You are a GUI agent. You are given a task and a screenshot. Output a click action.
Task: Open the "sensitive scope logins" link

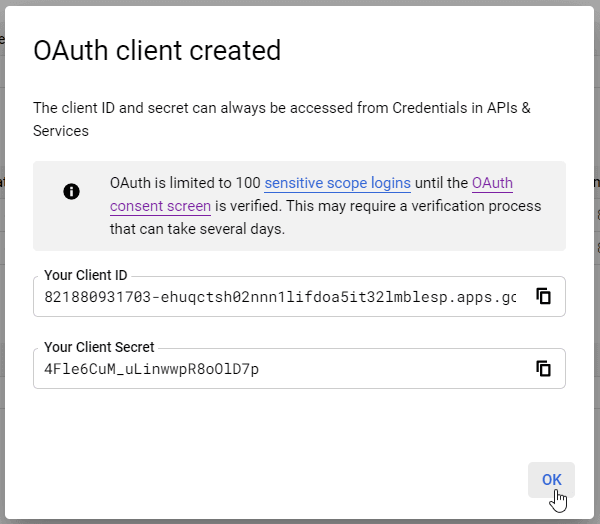[337, 183]
